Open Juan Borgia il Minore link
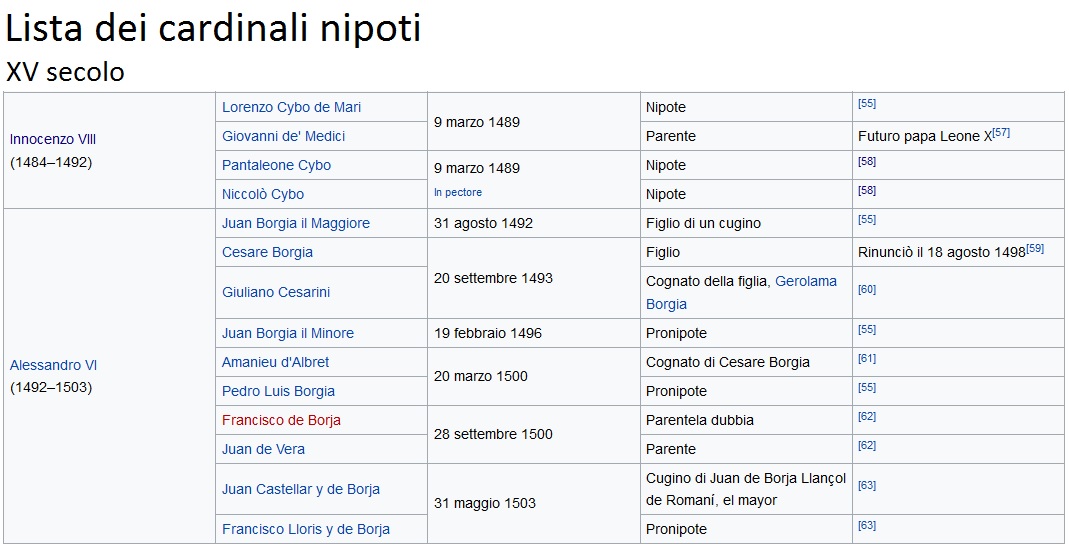The height and width of the screenshot is (549, 1069). click(288, 333)
